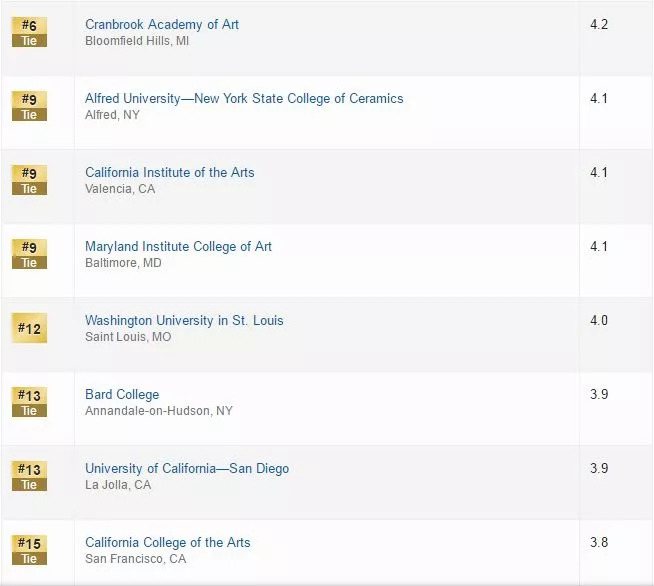Image resolution: width=654 pixels, height=586 pixels.
Task: Open Bard College link
Action: tap(122, 395)
